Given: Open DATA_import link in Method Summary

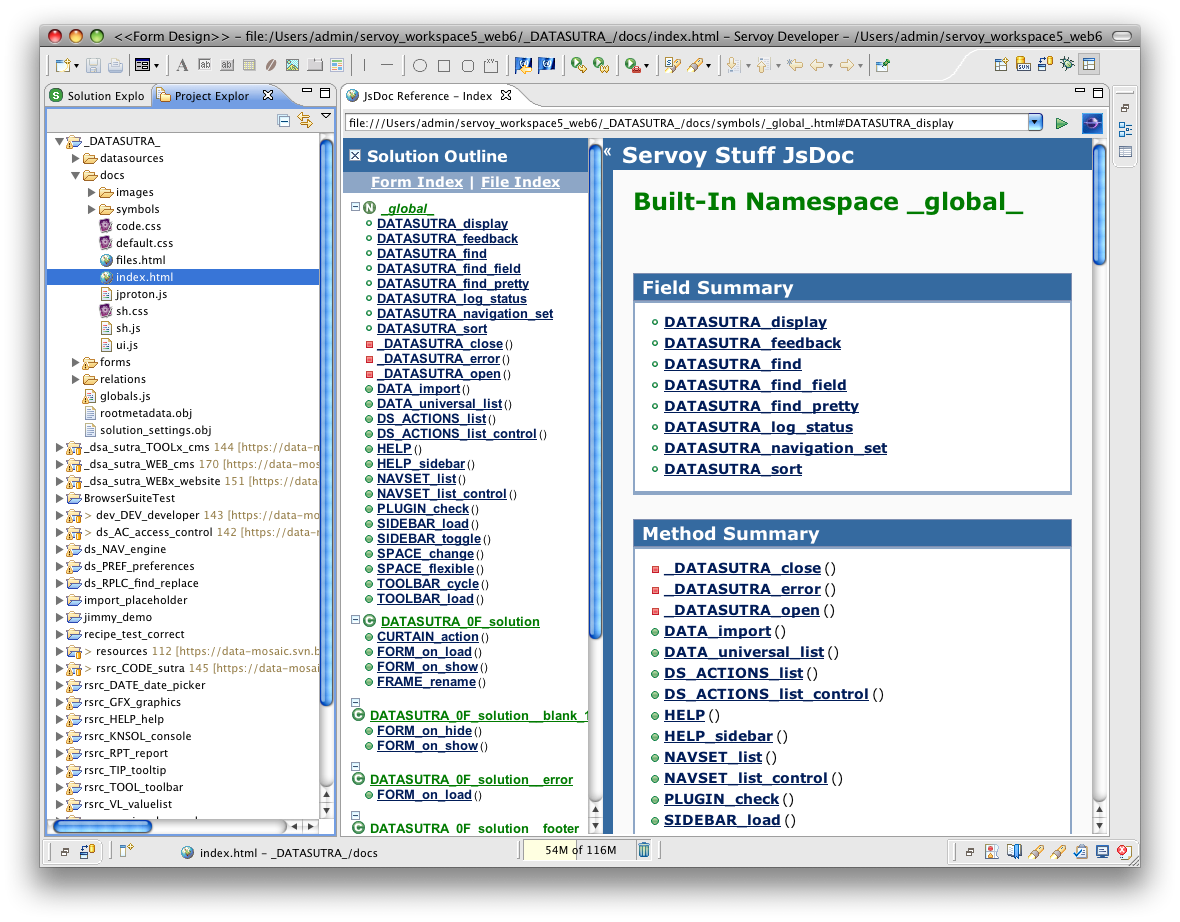Looking at the screenshot, I should pos(717,631).
